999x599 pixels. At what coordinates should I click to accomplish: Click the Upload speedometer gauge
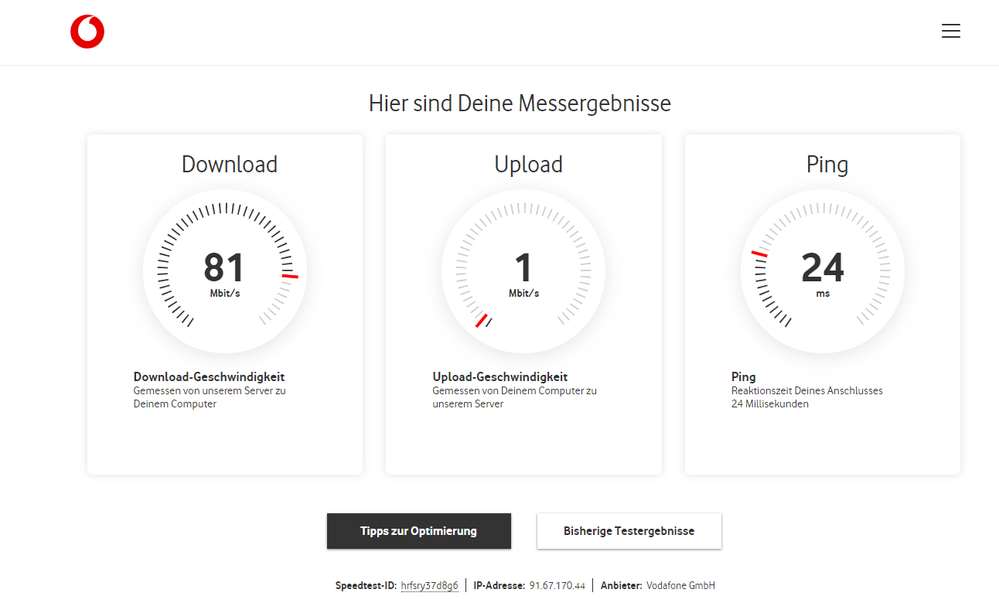pos(522,272)
